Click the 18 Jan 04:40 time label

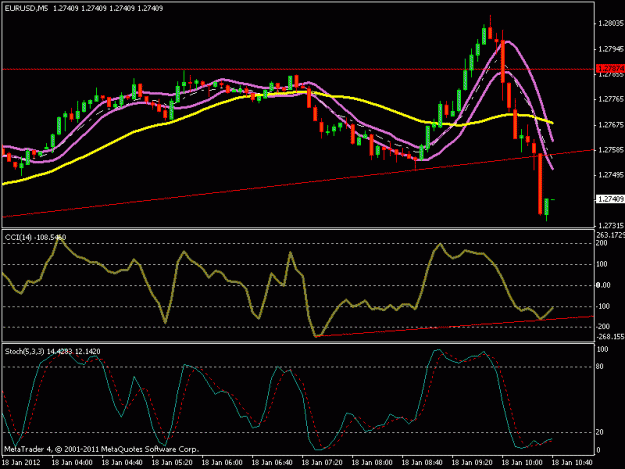pyautogui.click(x=122, y=463)
